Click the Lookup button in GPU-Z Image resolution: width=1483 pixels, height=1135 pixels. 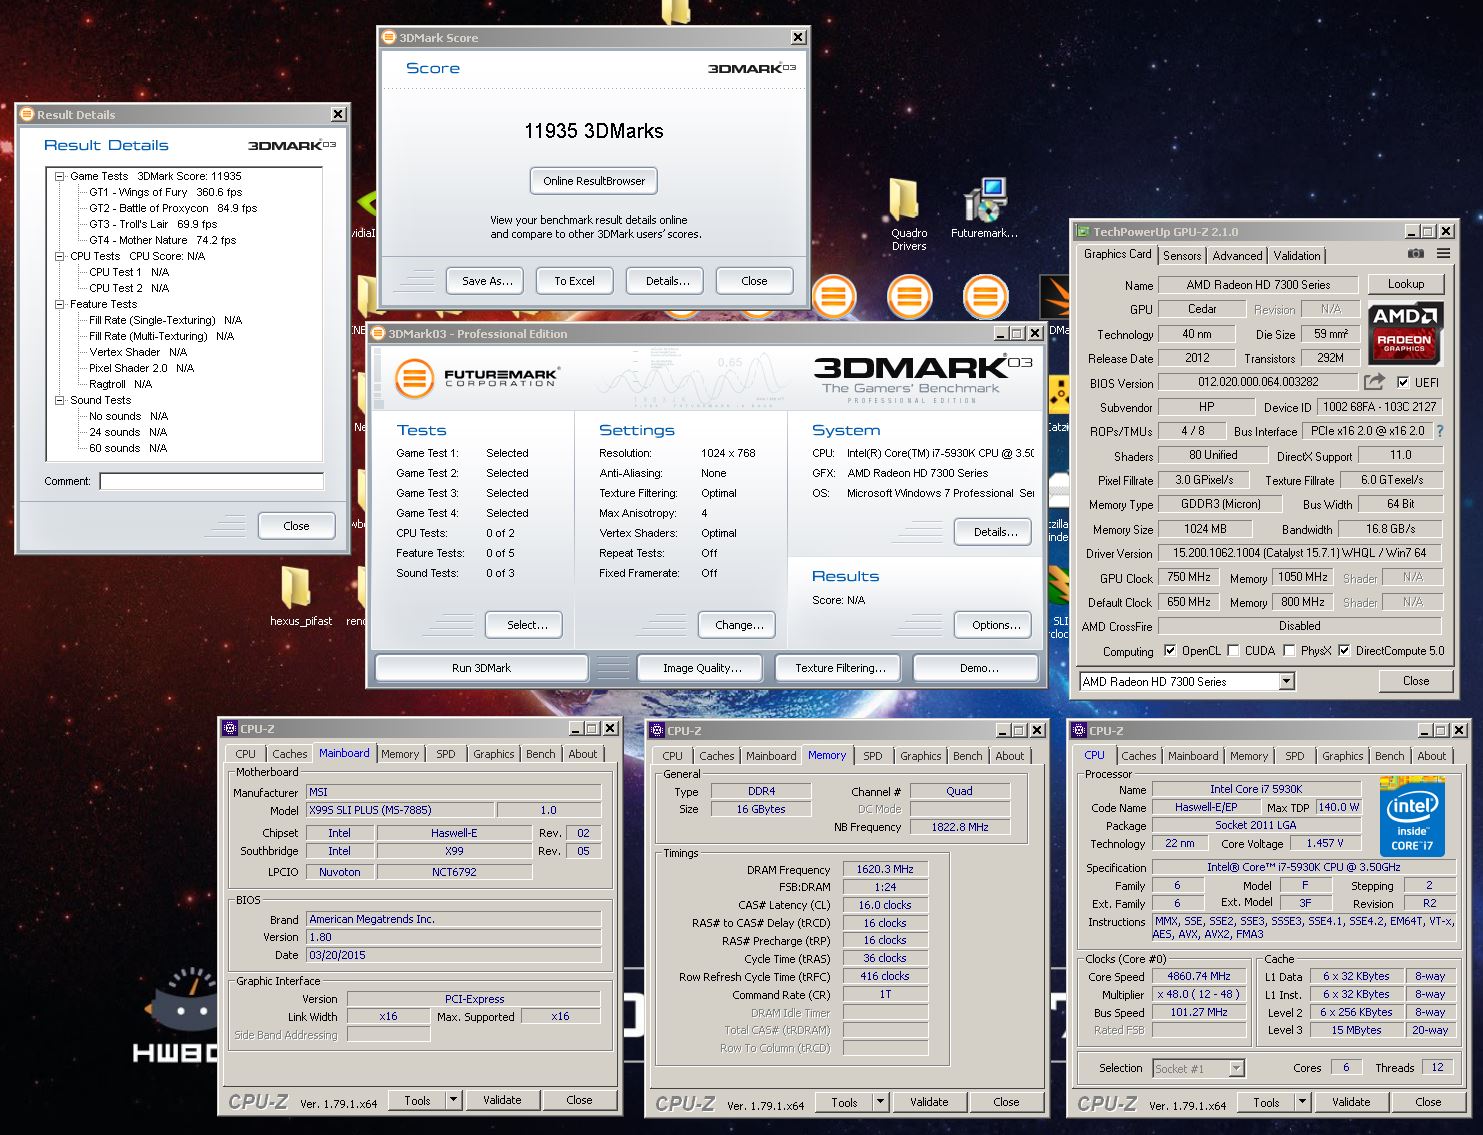pos(1405,284)
